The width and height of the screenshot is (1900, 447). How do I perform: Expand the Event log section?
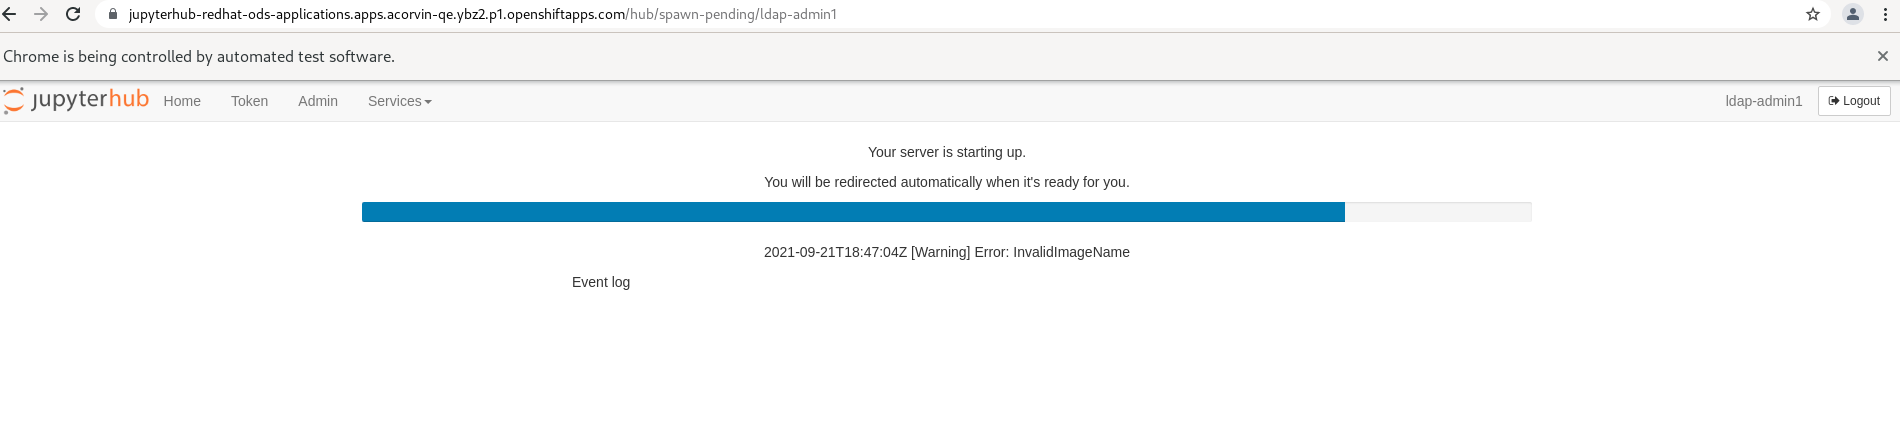point(601,282)
